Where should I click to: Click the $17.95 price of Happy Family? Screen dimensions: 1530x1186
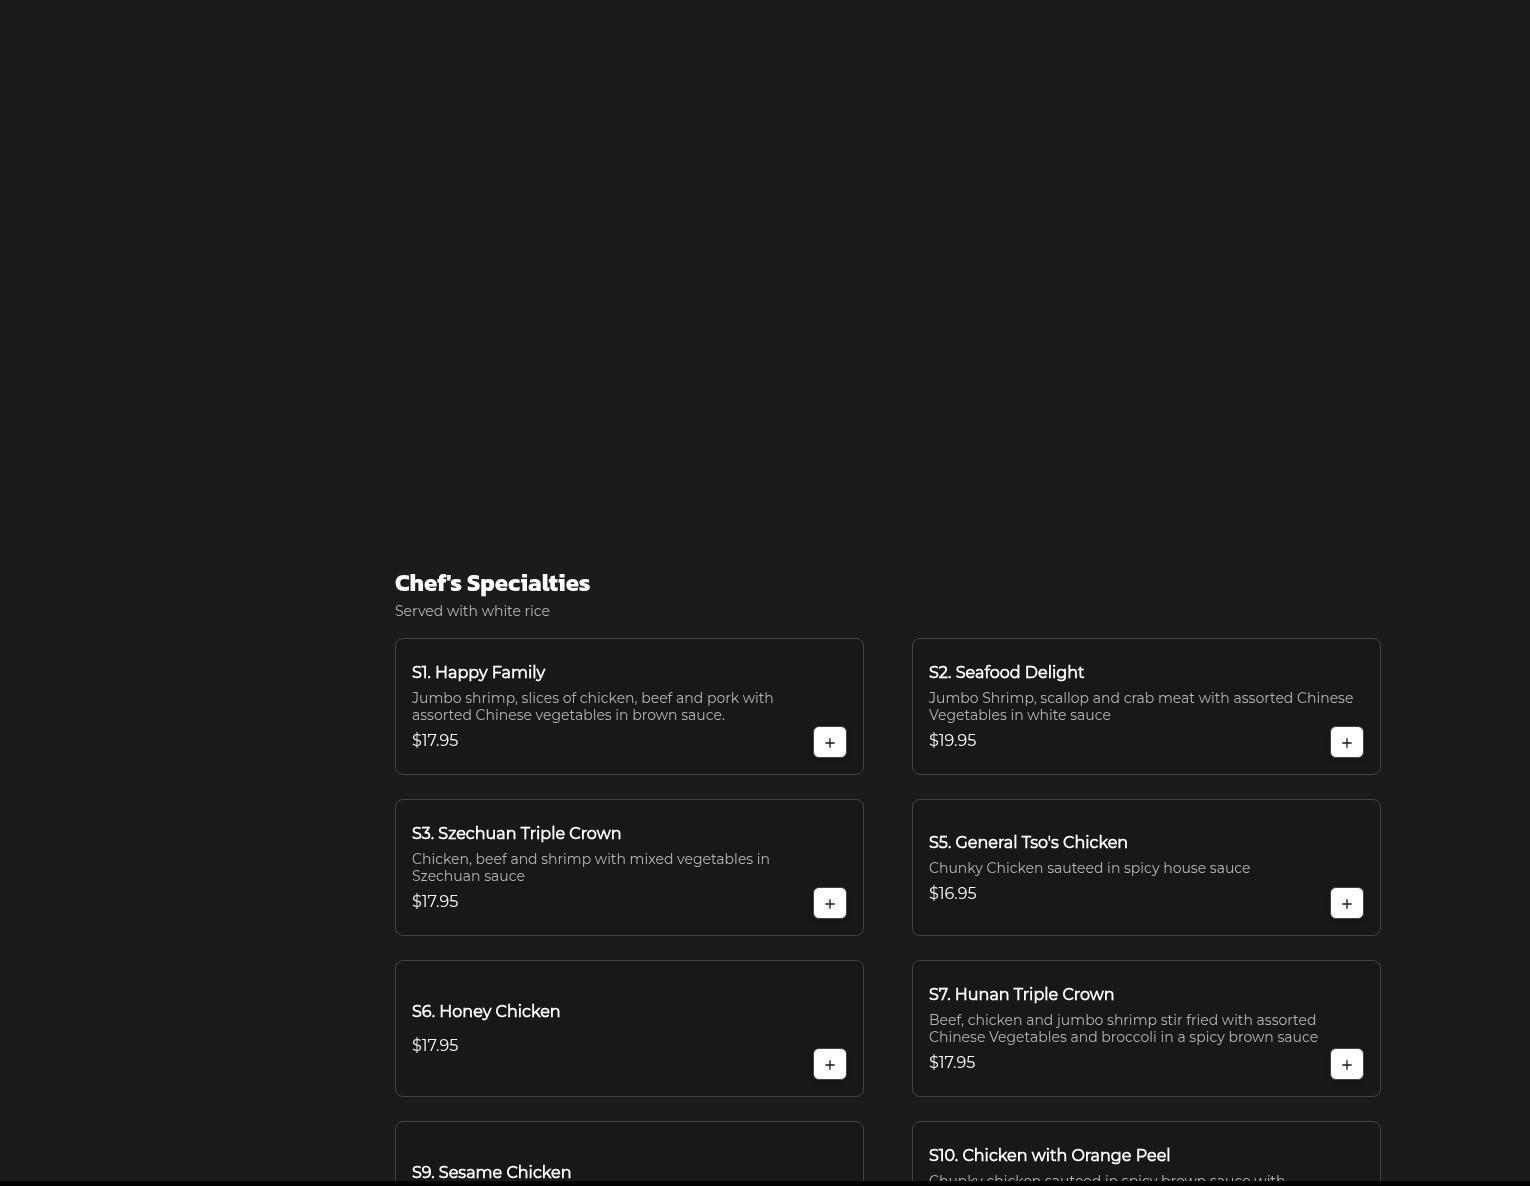click(x=435, y=741)
